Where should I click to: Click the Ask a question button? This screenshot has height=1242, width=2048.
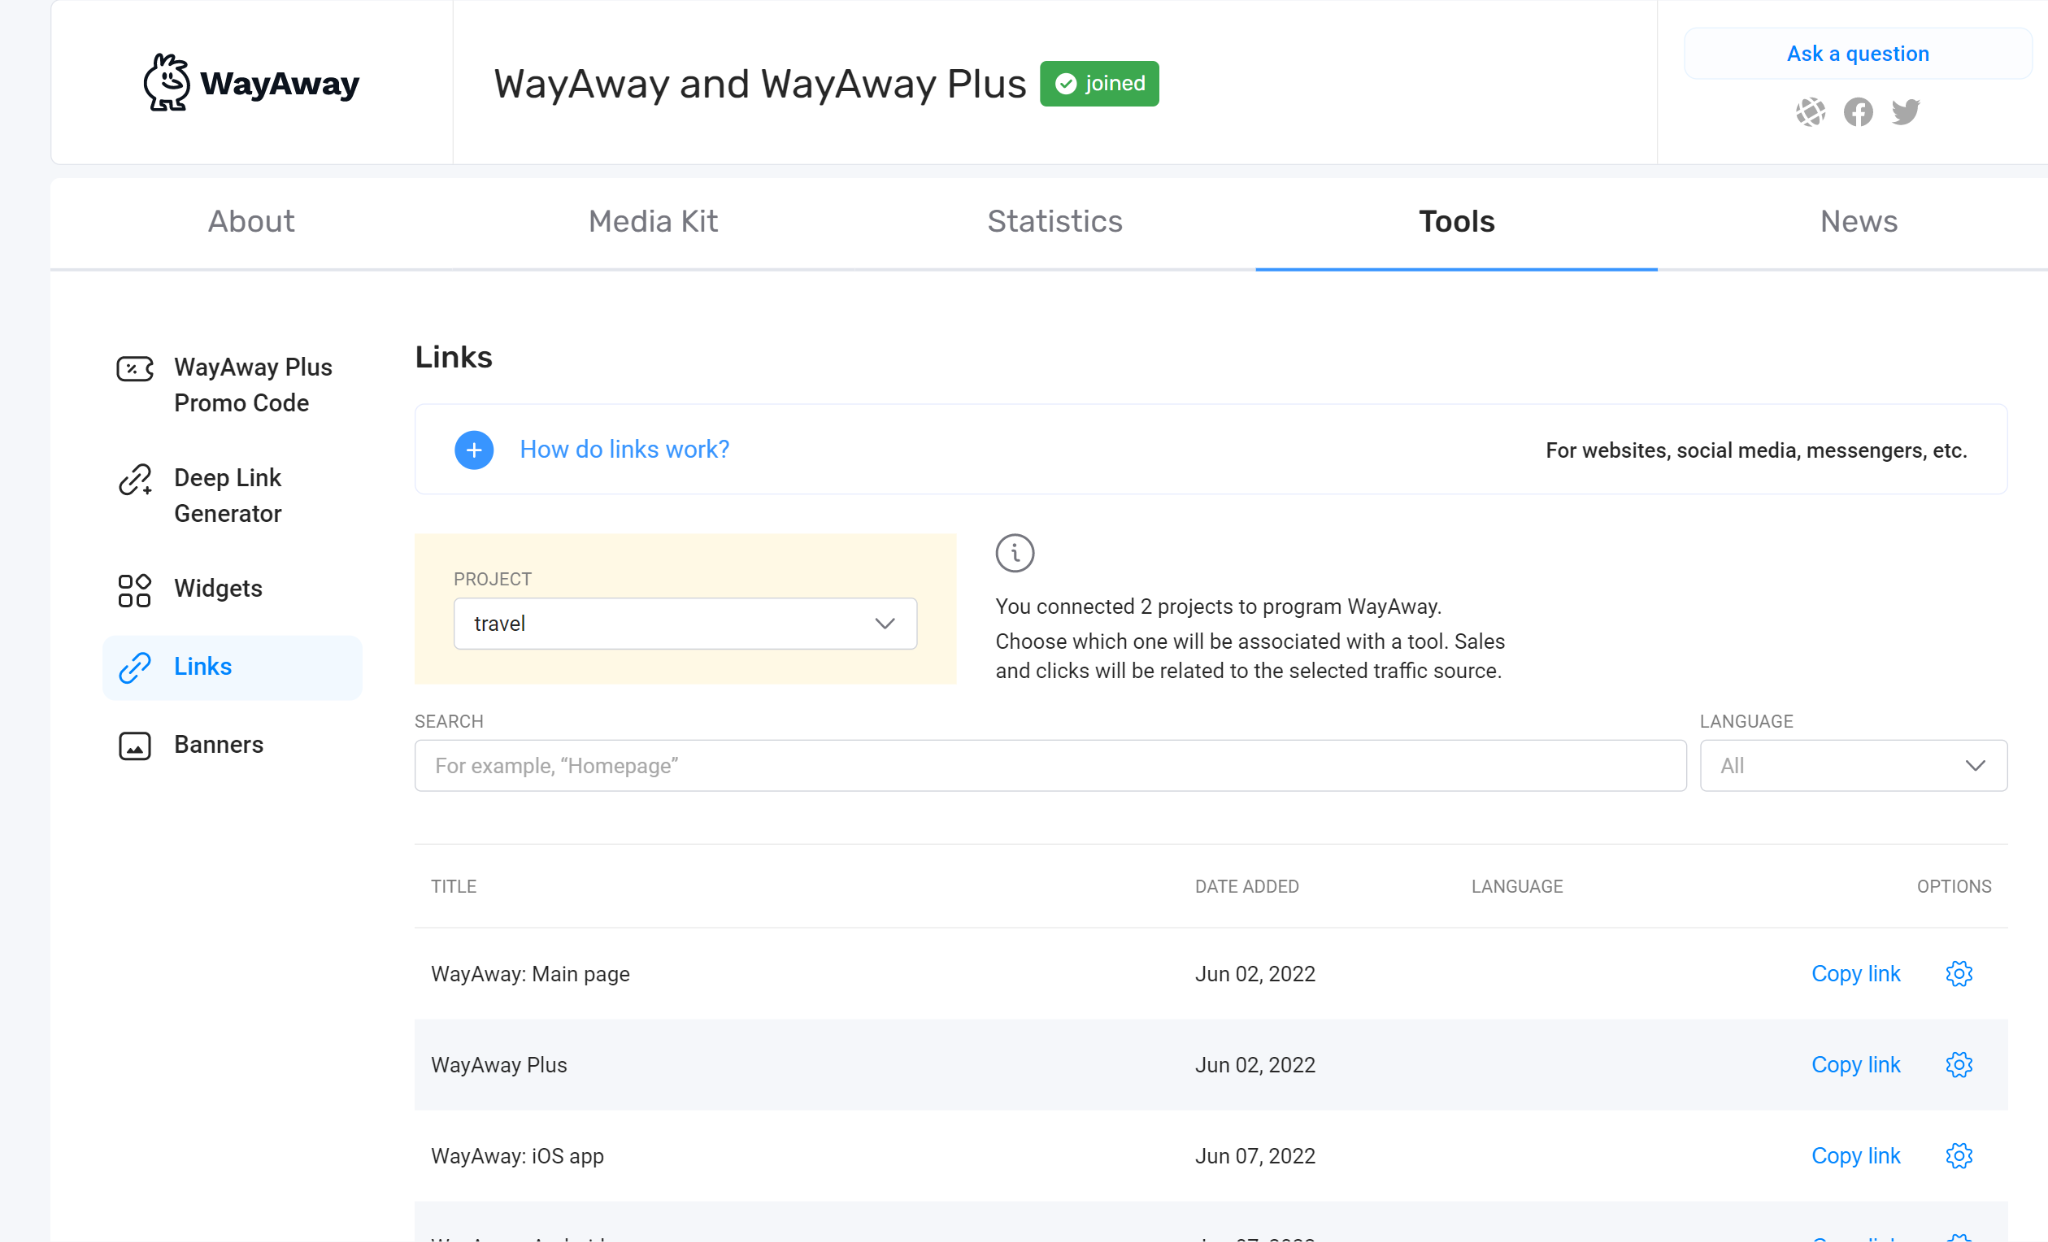click(x=1858, y=54)
